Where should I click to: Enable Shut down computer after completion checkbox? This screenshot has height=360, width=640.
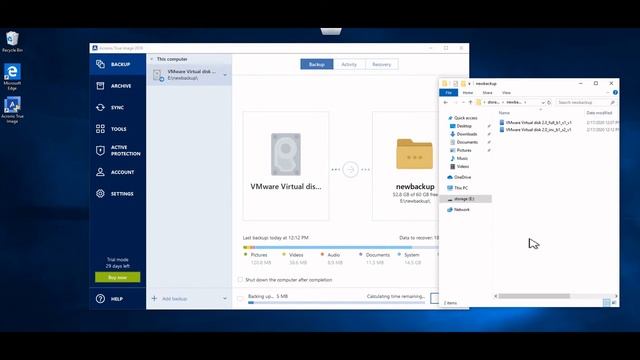[240, 280]
